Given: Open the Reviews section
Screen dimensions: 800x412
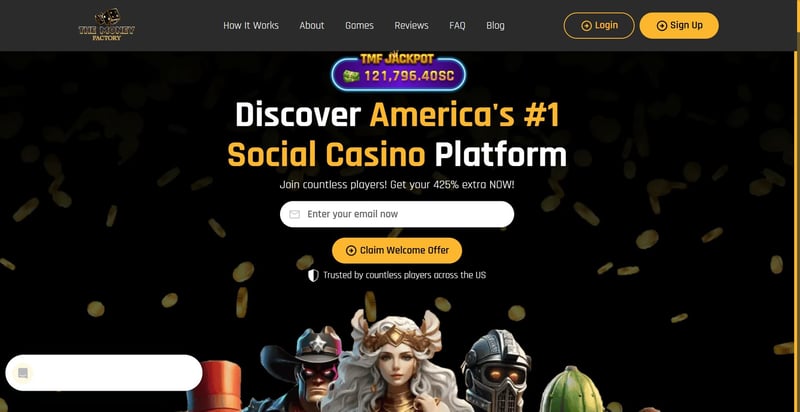Looking at the screenshot, I should 411,25.
